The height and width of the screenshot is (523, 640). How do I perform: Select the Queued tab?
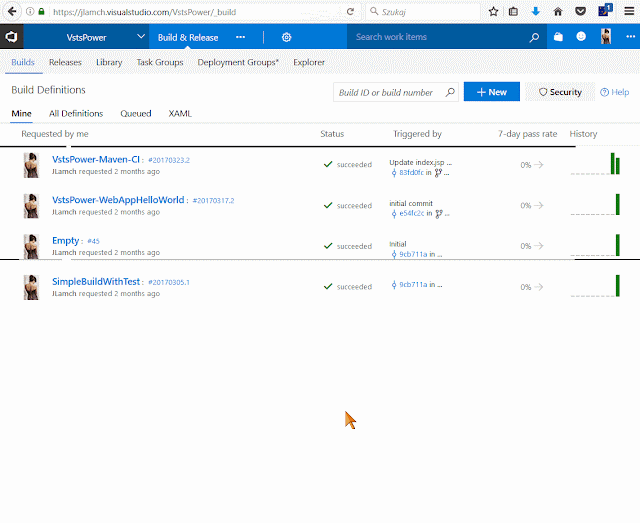tap(136, 113)
